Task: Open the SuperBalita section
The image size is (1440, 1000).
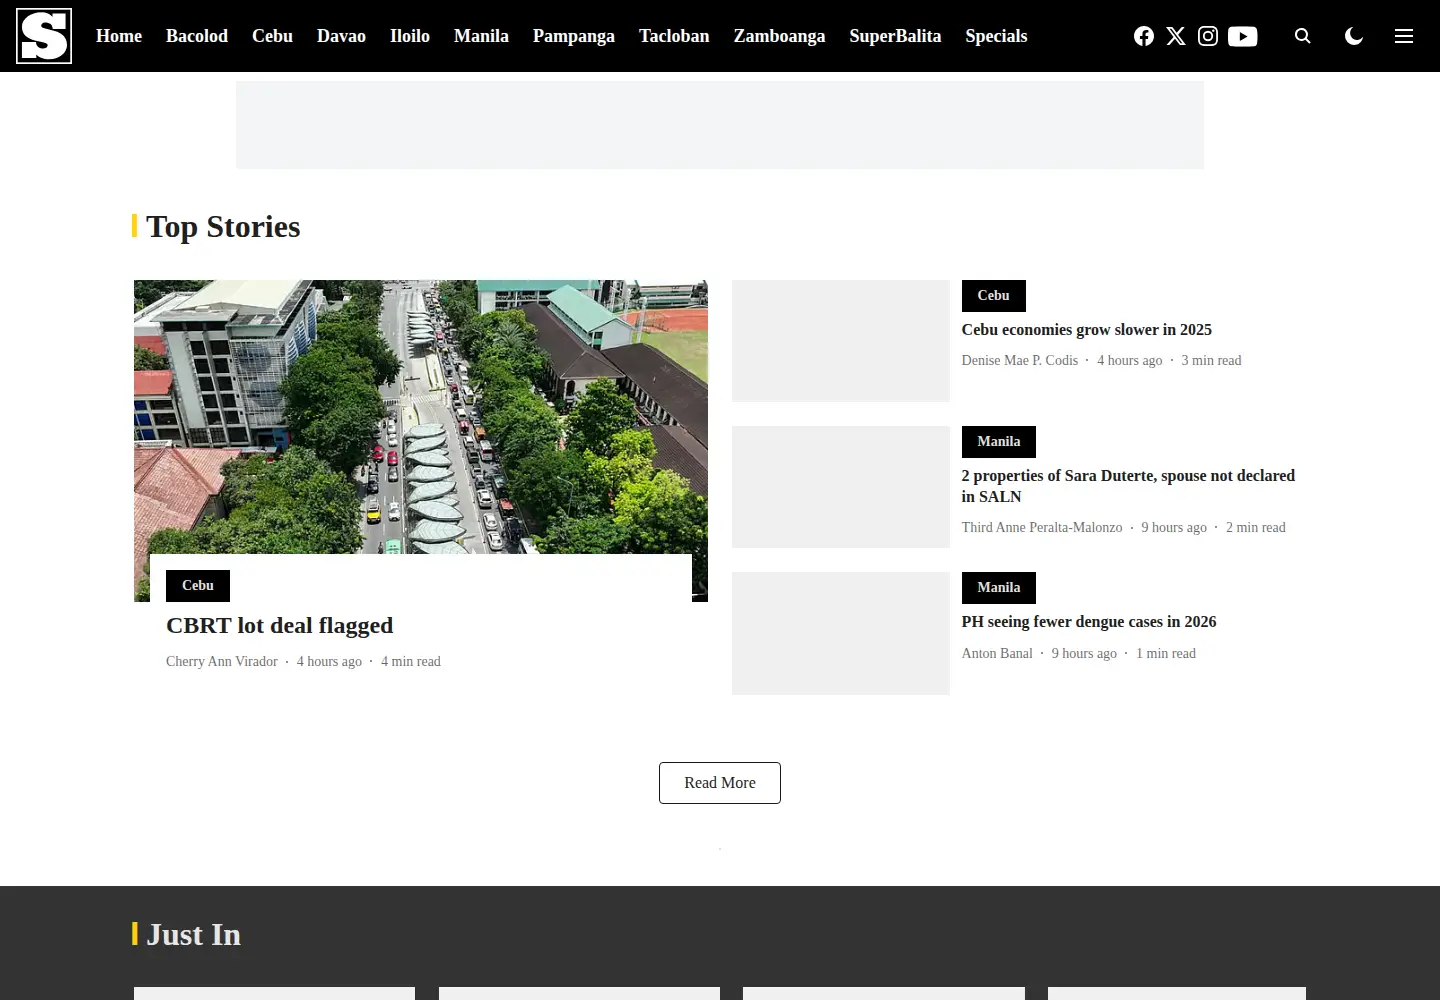Action: click(x=895, y=36)
